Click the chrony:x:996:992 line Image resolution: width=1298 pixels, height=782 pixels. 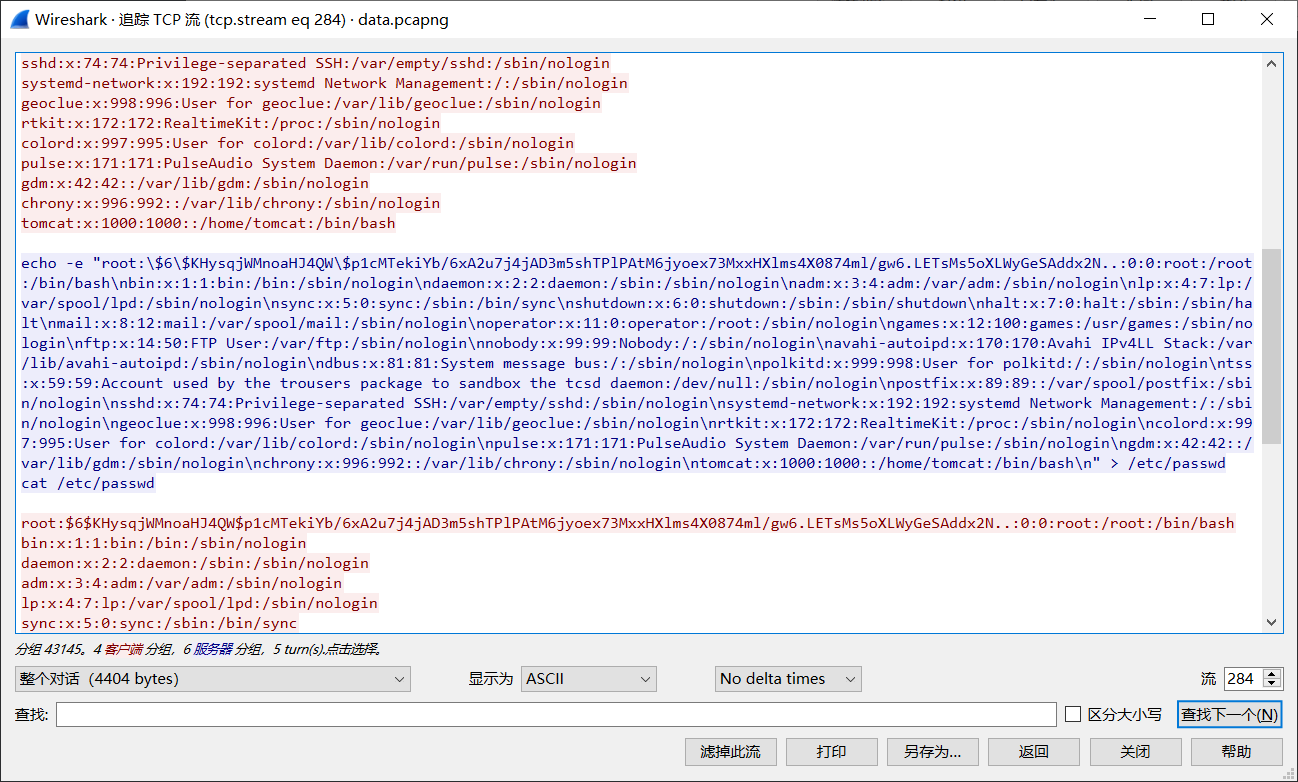pyautogui.click(x=230, y=203)
